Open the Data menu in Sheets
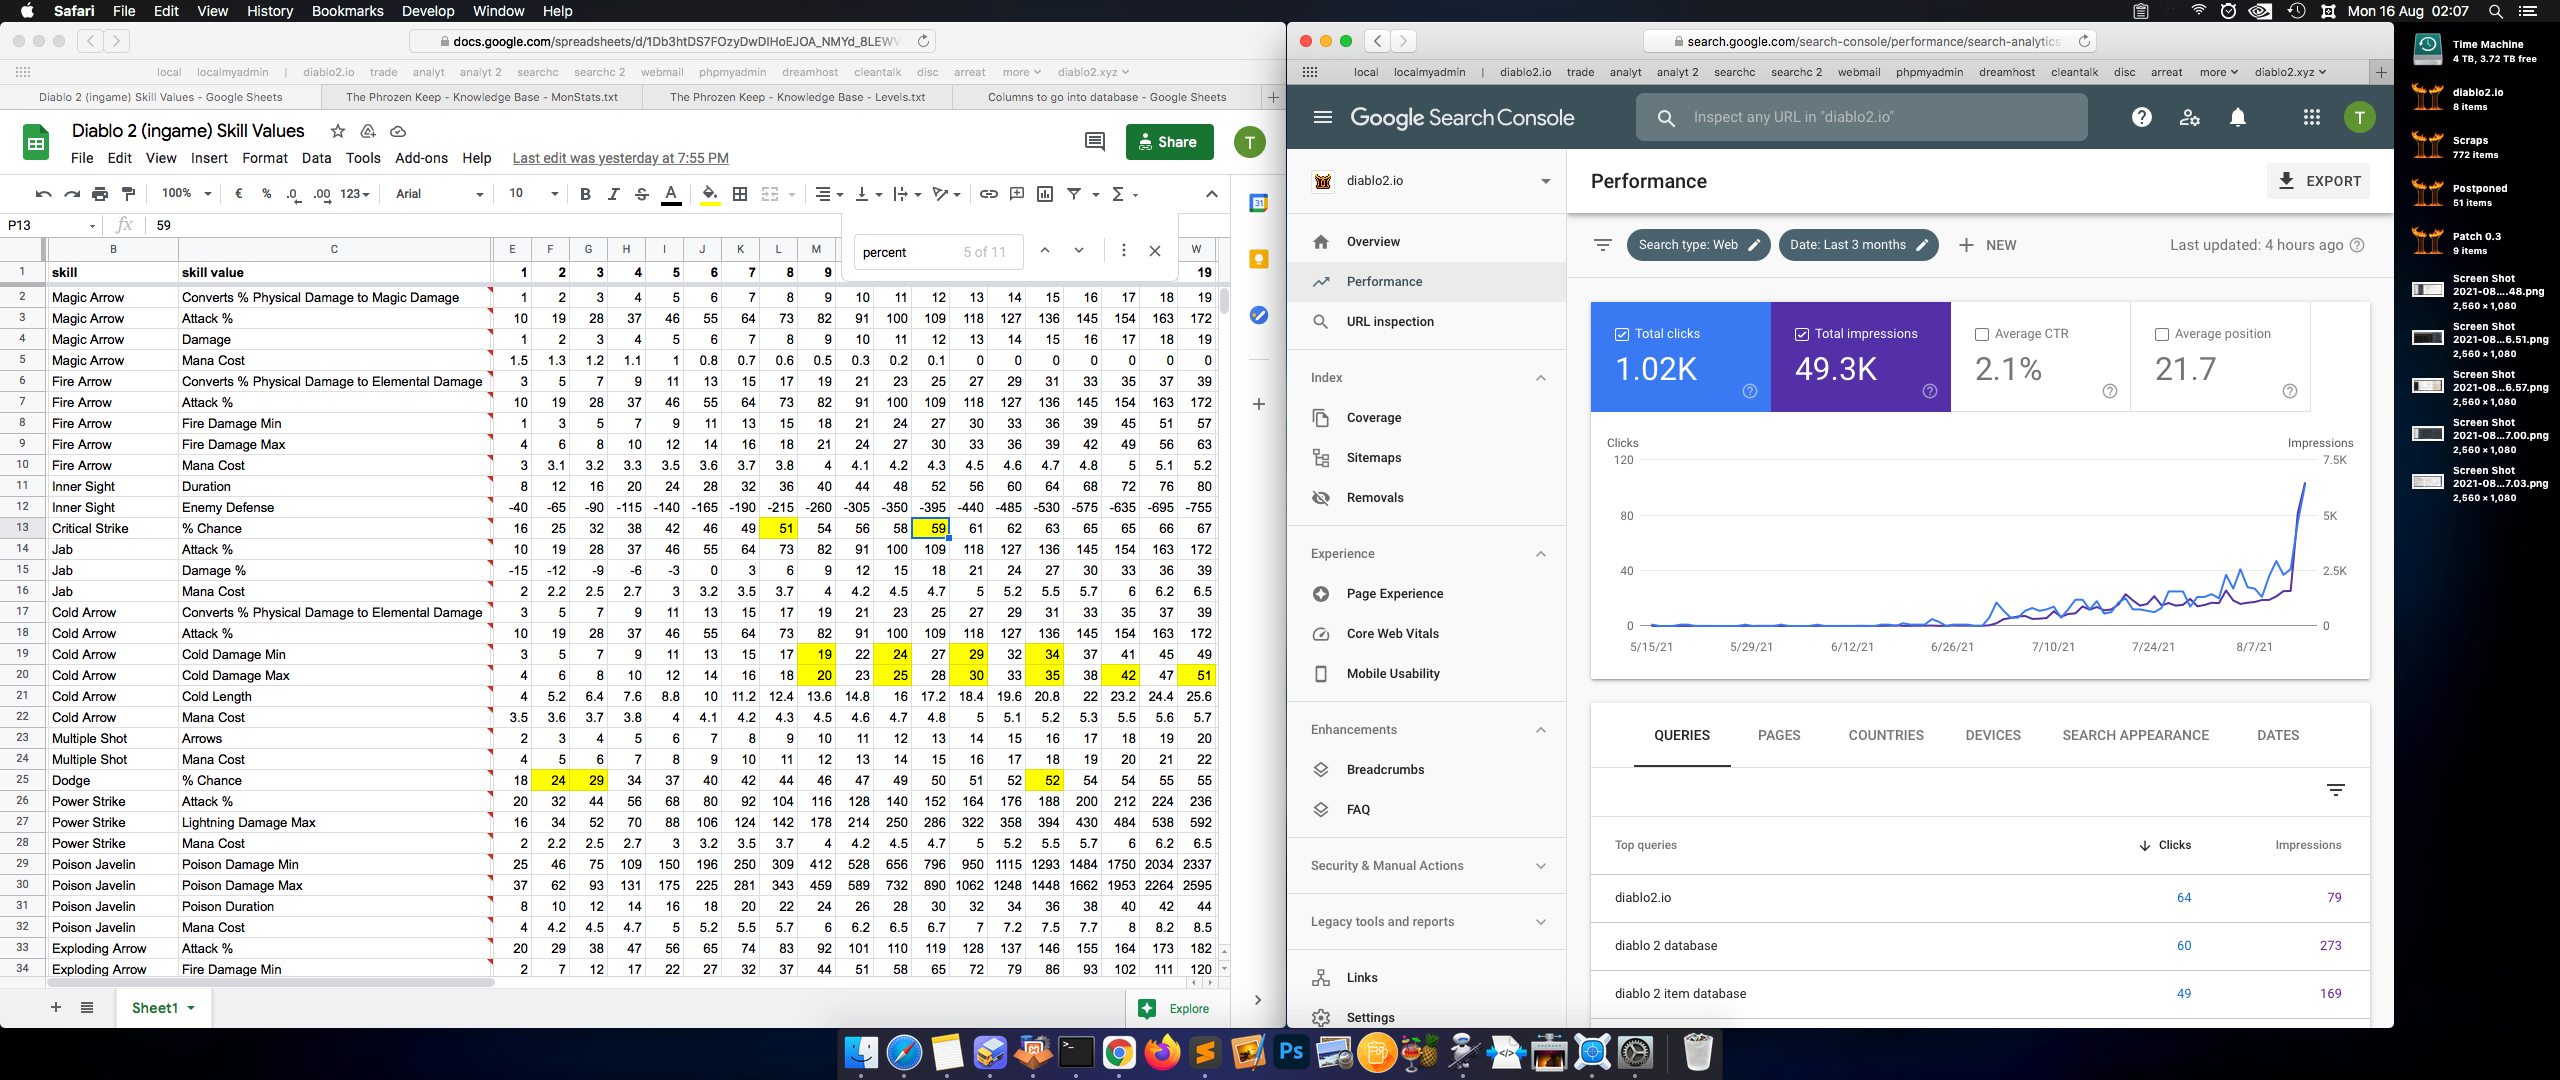 316,158
